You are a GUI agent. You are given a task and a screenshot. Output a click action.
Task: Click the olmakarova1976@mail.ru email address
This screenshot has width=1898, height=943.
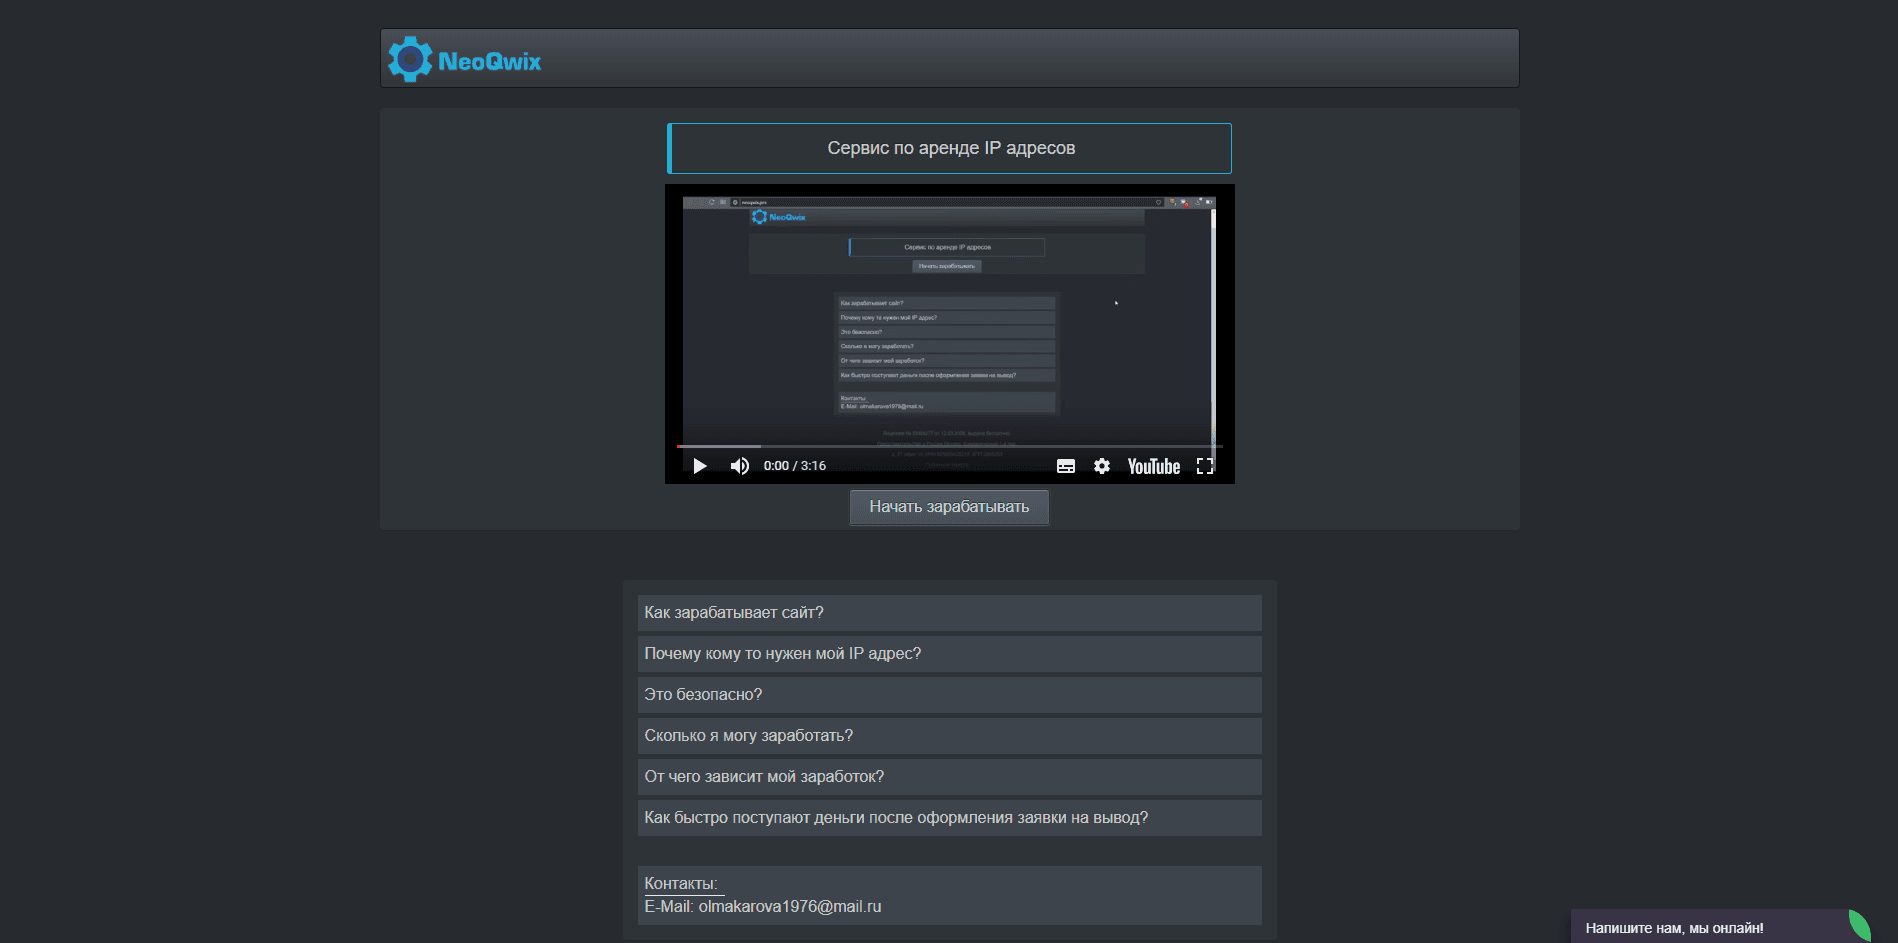coord(789,907)
